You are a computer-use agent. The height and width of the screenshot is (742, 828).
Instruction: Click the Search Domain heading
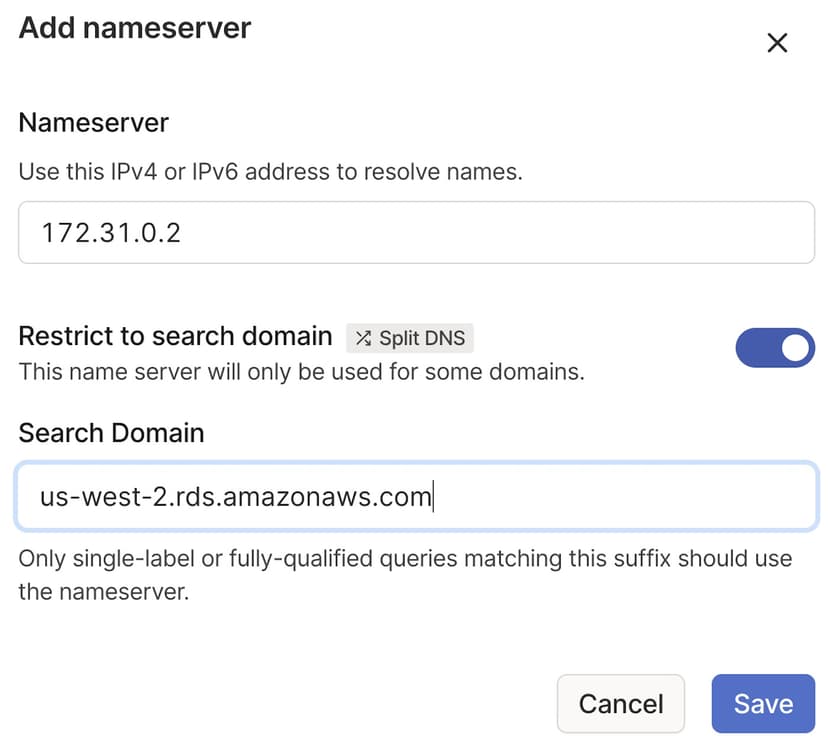[x=111, y=433]
